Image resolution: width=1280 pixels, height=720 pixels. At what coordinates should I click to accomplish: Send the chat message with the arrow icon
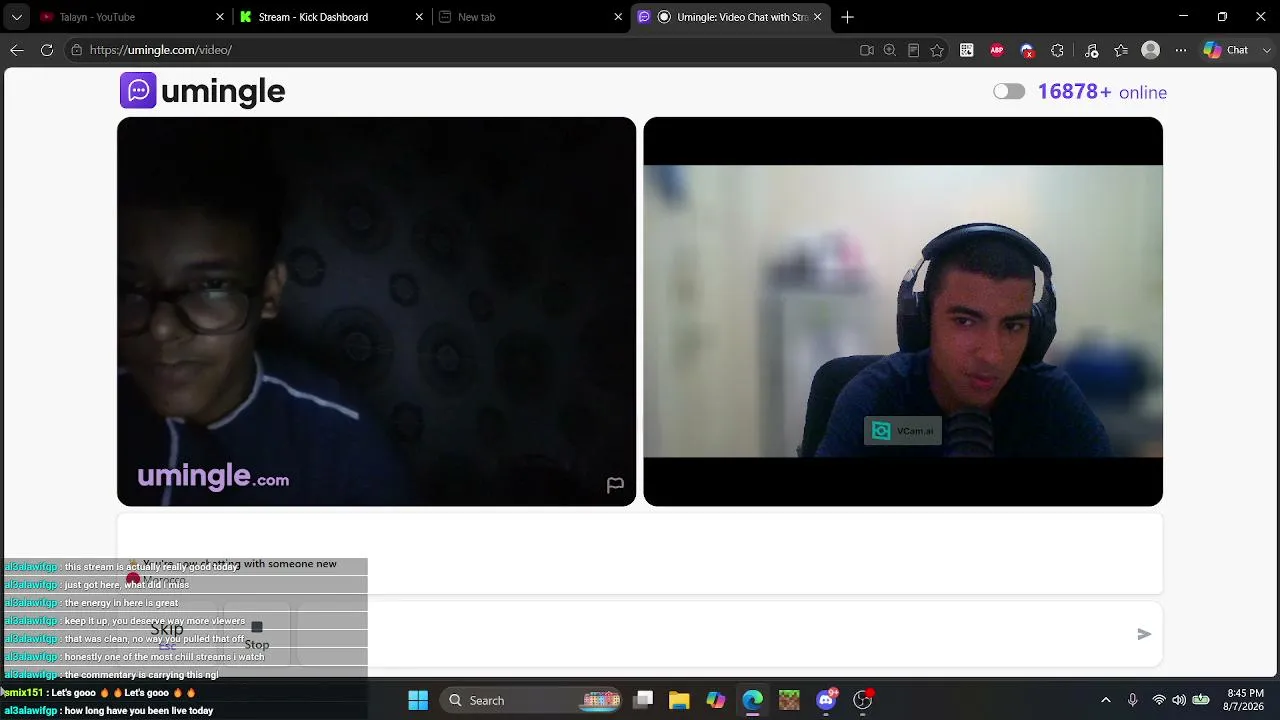point(1144,634)
